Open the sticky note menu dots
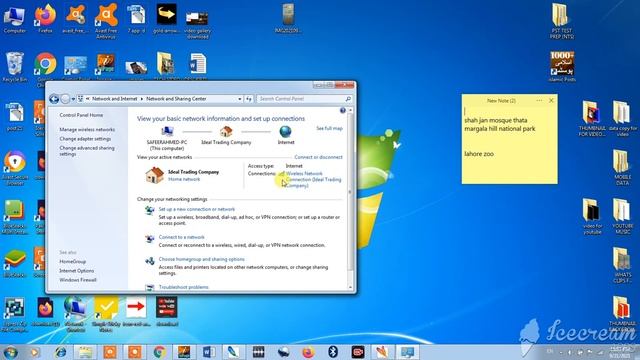Viewport: 640px width, 360px height. (x=539, y=100)
